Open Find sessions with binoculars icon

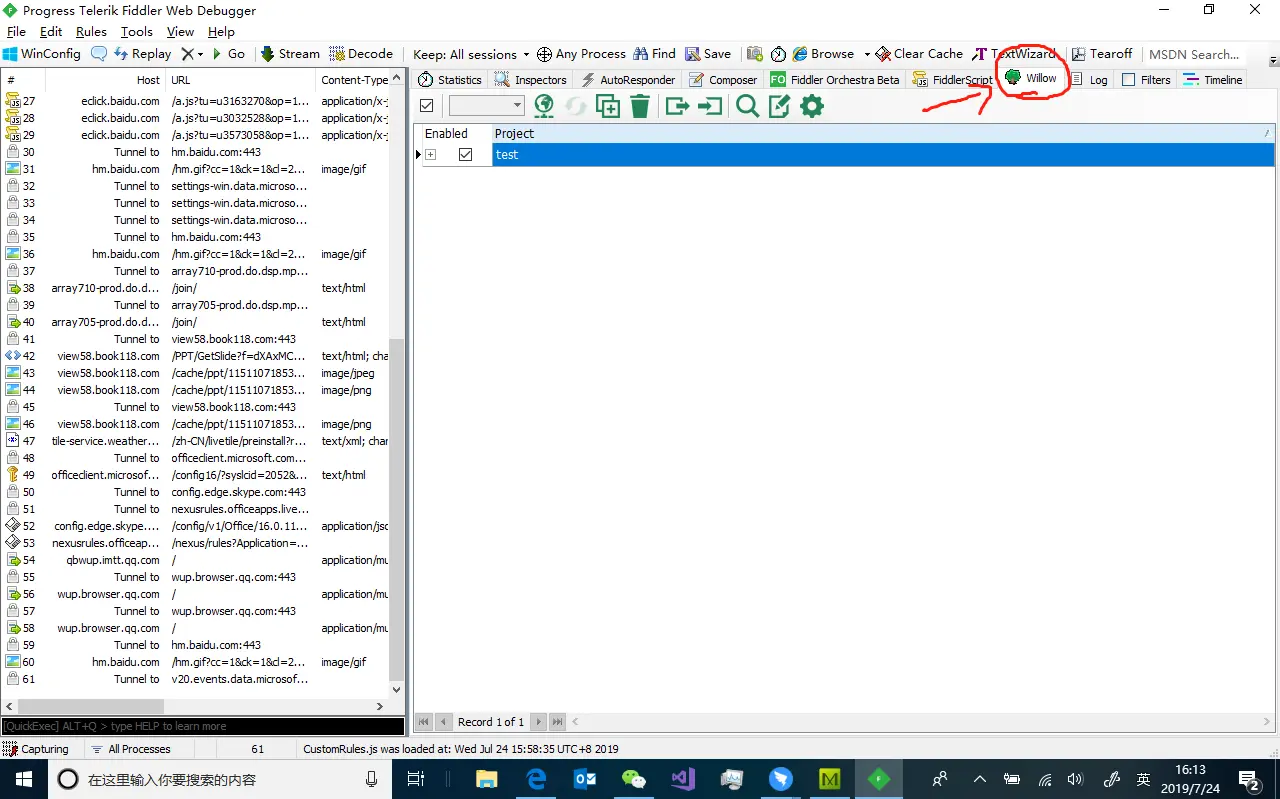(654, 54)
